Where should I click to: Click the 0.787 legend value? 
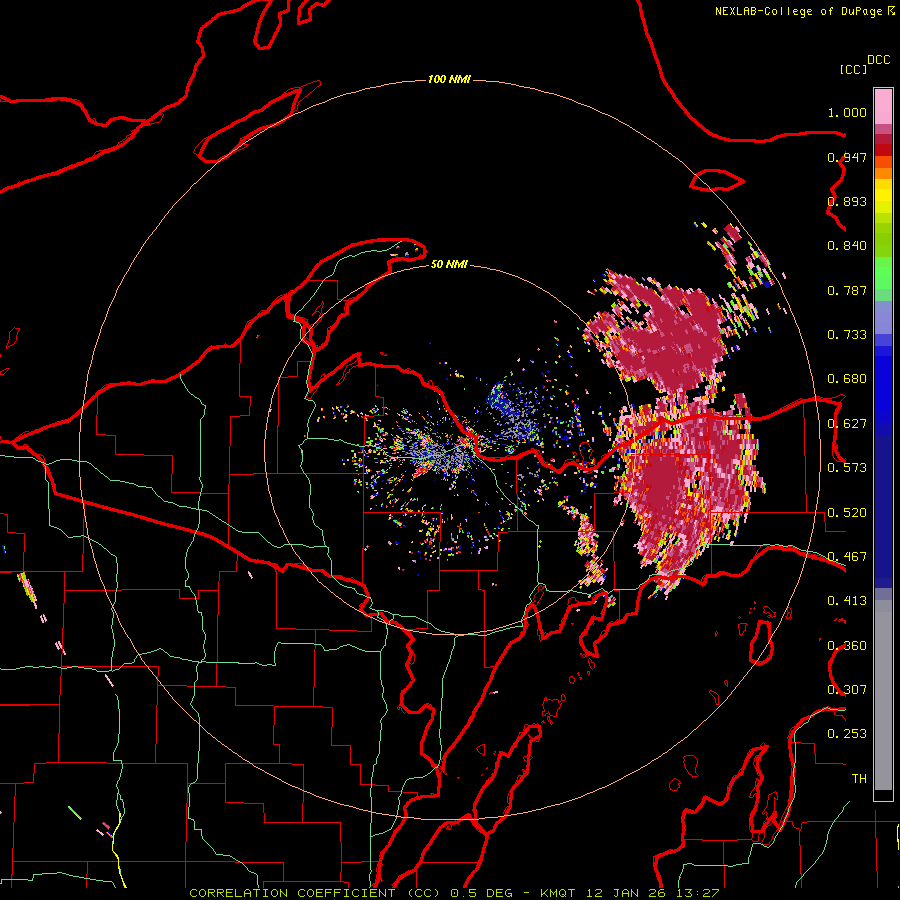pyautogui.click(x=847, y=290)
